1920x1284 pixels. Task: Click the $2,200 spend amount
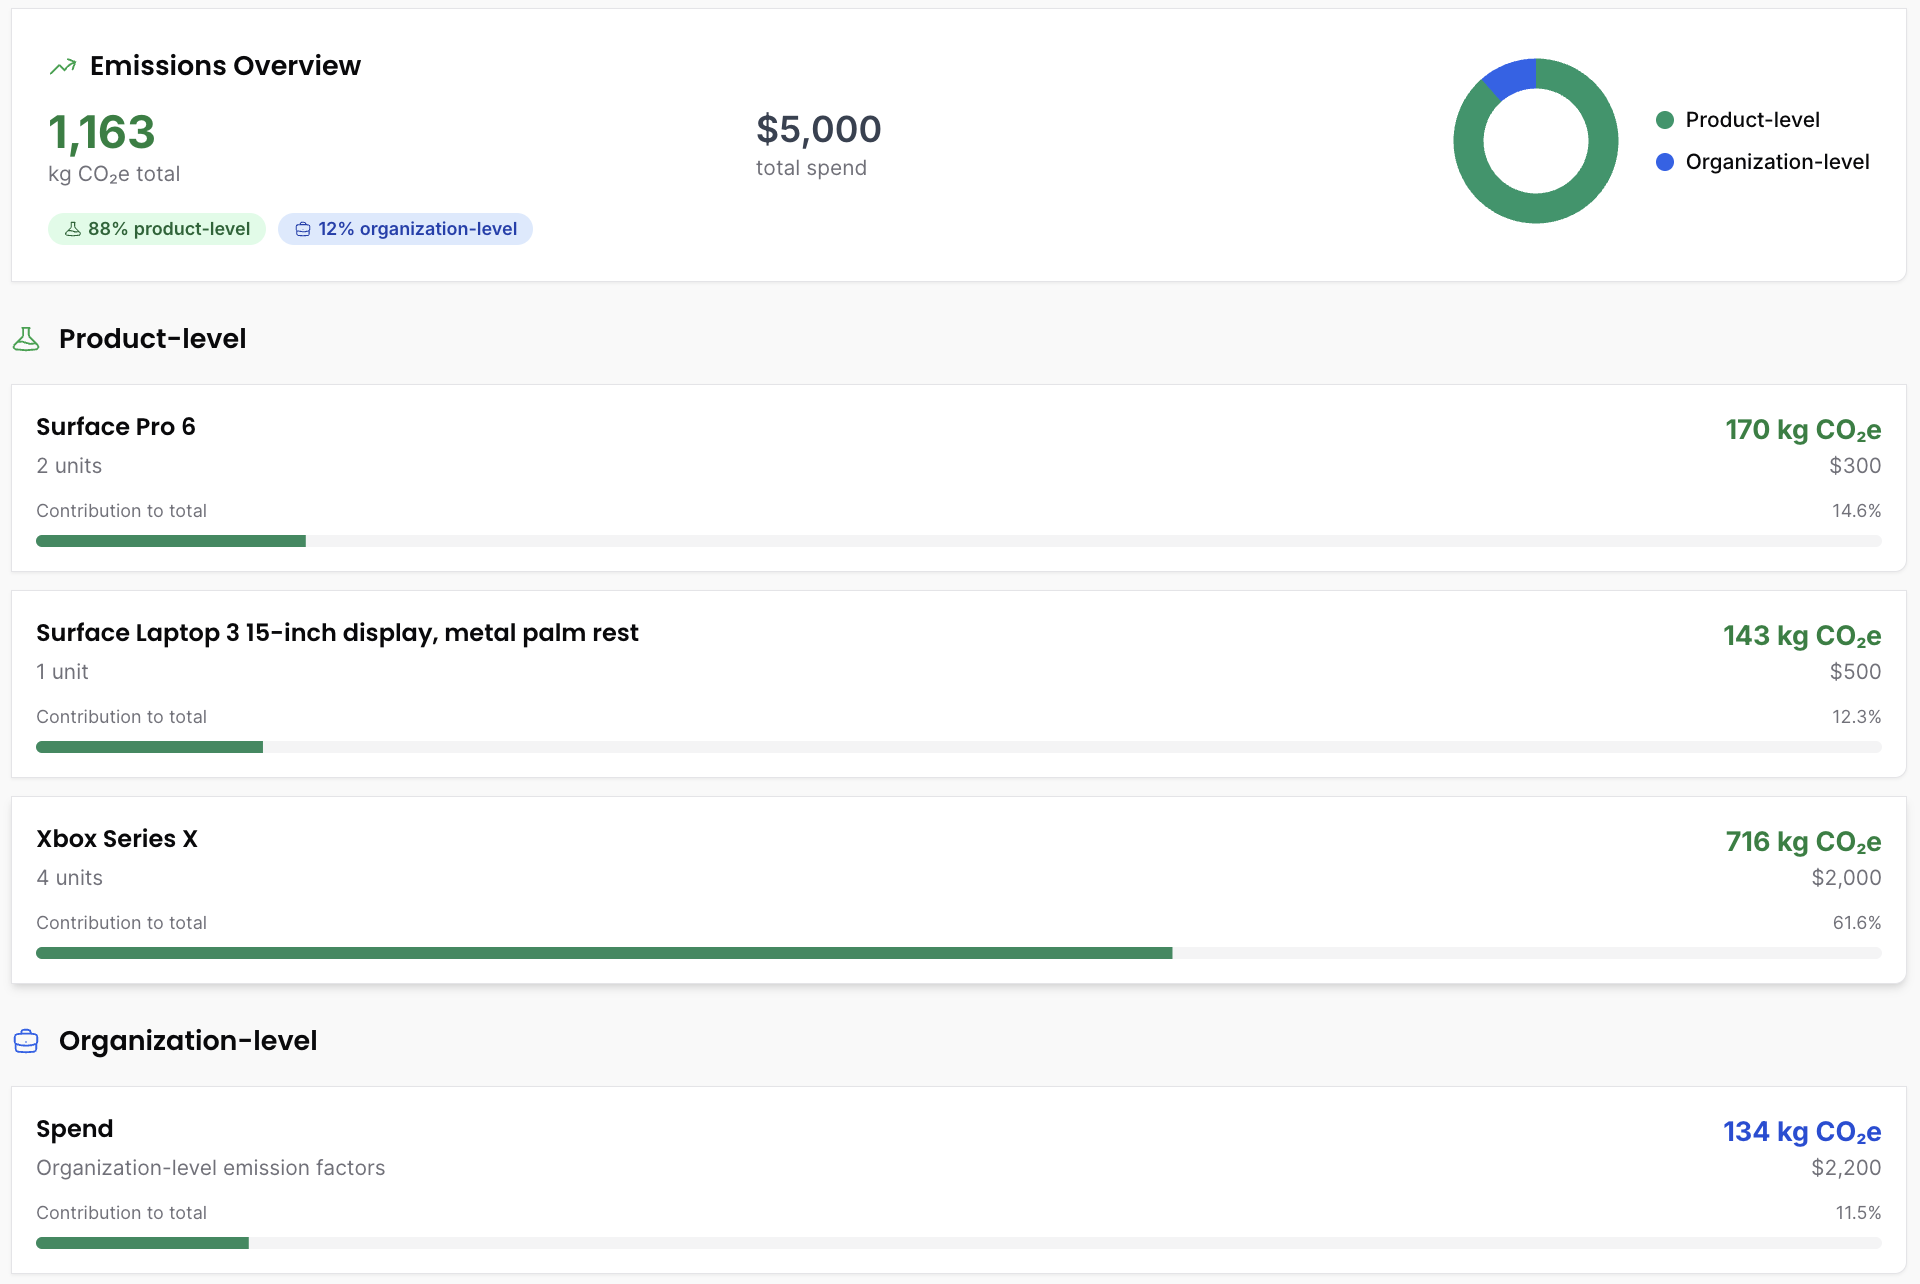(1846, 1168)
